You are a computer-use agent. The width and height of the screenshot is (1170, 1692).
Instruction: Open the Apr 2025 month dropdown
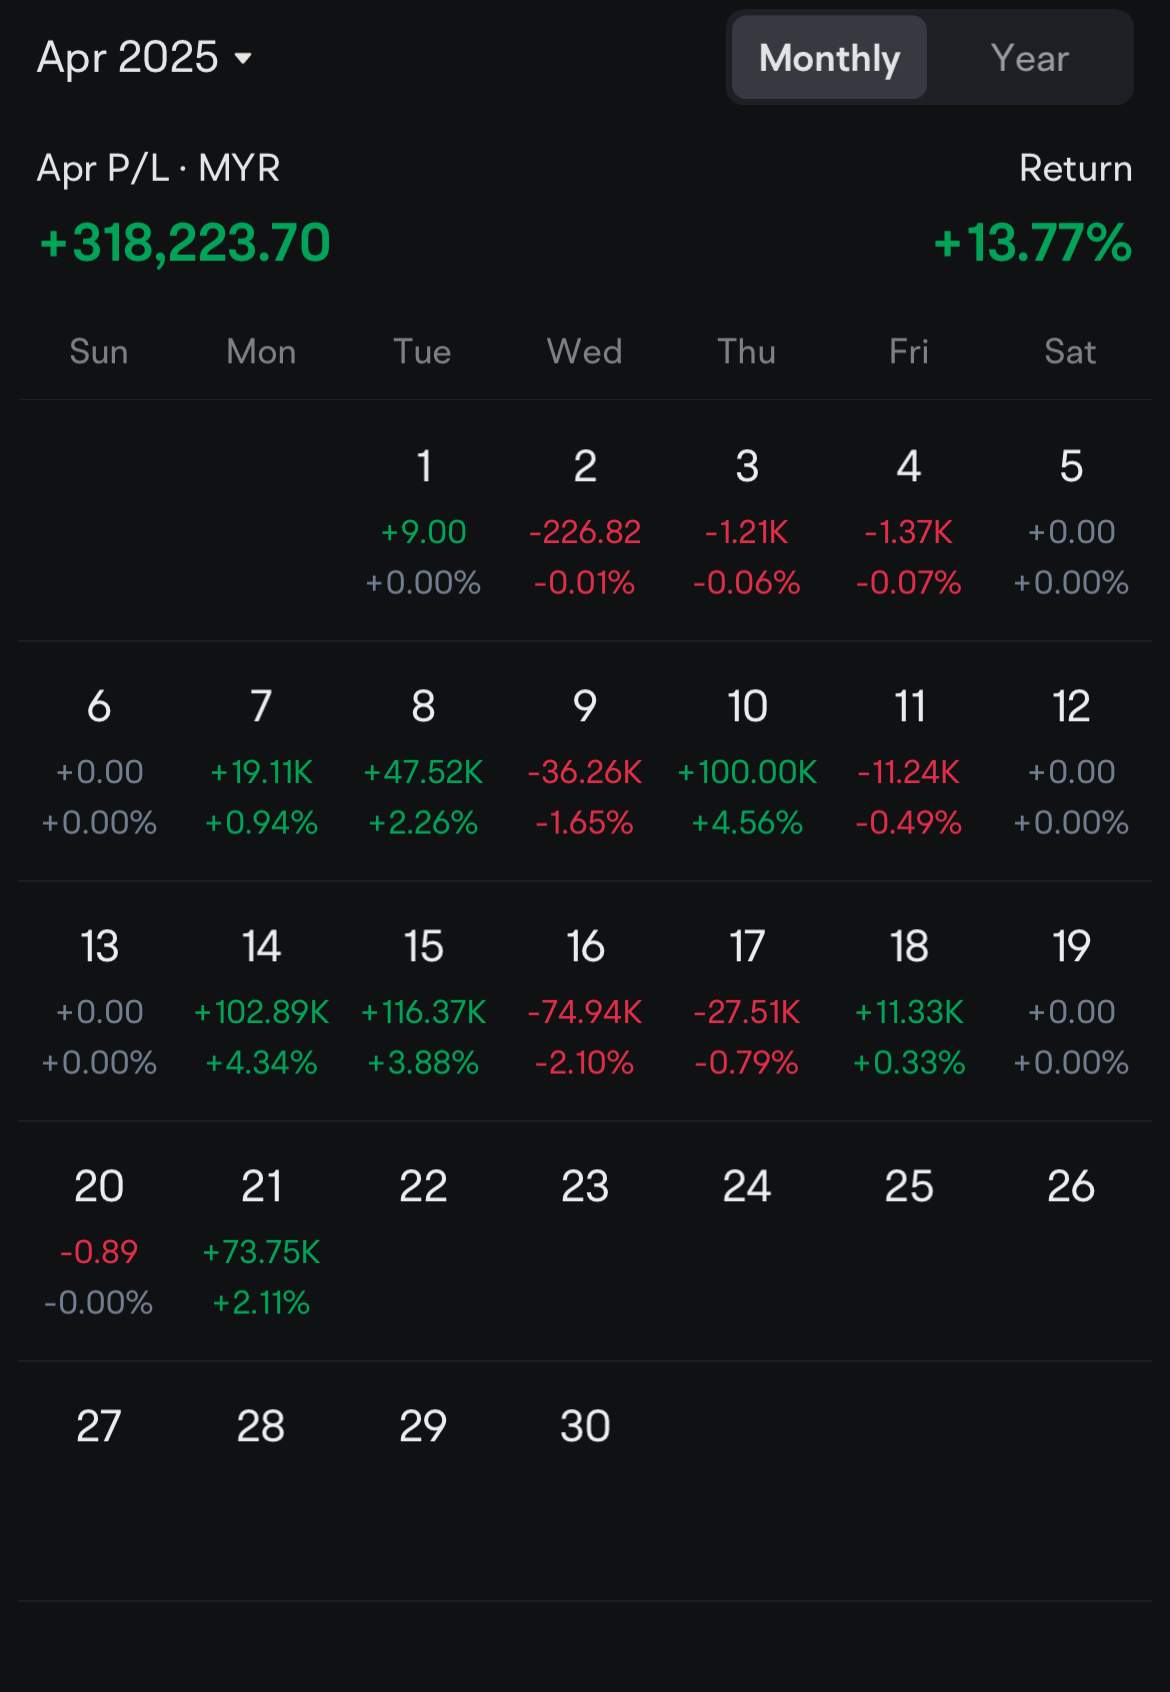(145, 58)
